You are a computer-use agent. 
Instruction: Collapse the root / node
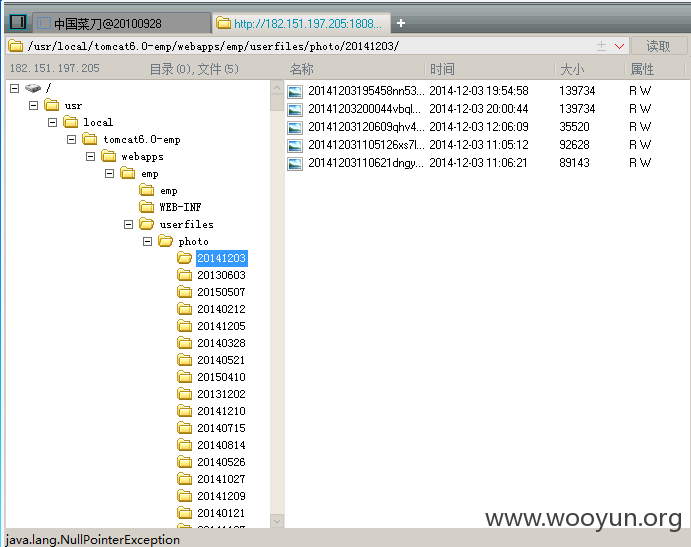15,89
